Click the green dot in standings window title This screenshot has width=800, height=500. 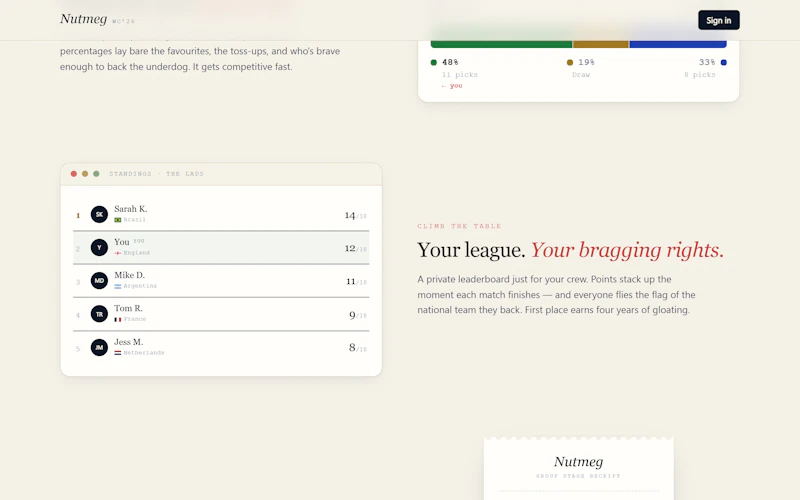tap(96, 174)
